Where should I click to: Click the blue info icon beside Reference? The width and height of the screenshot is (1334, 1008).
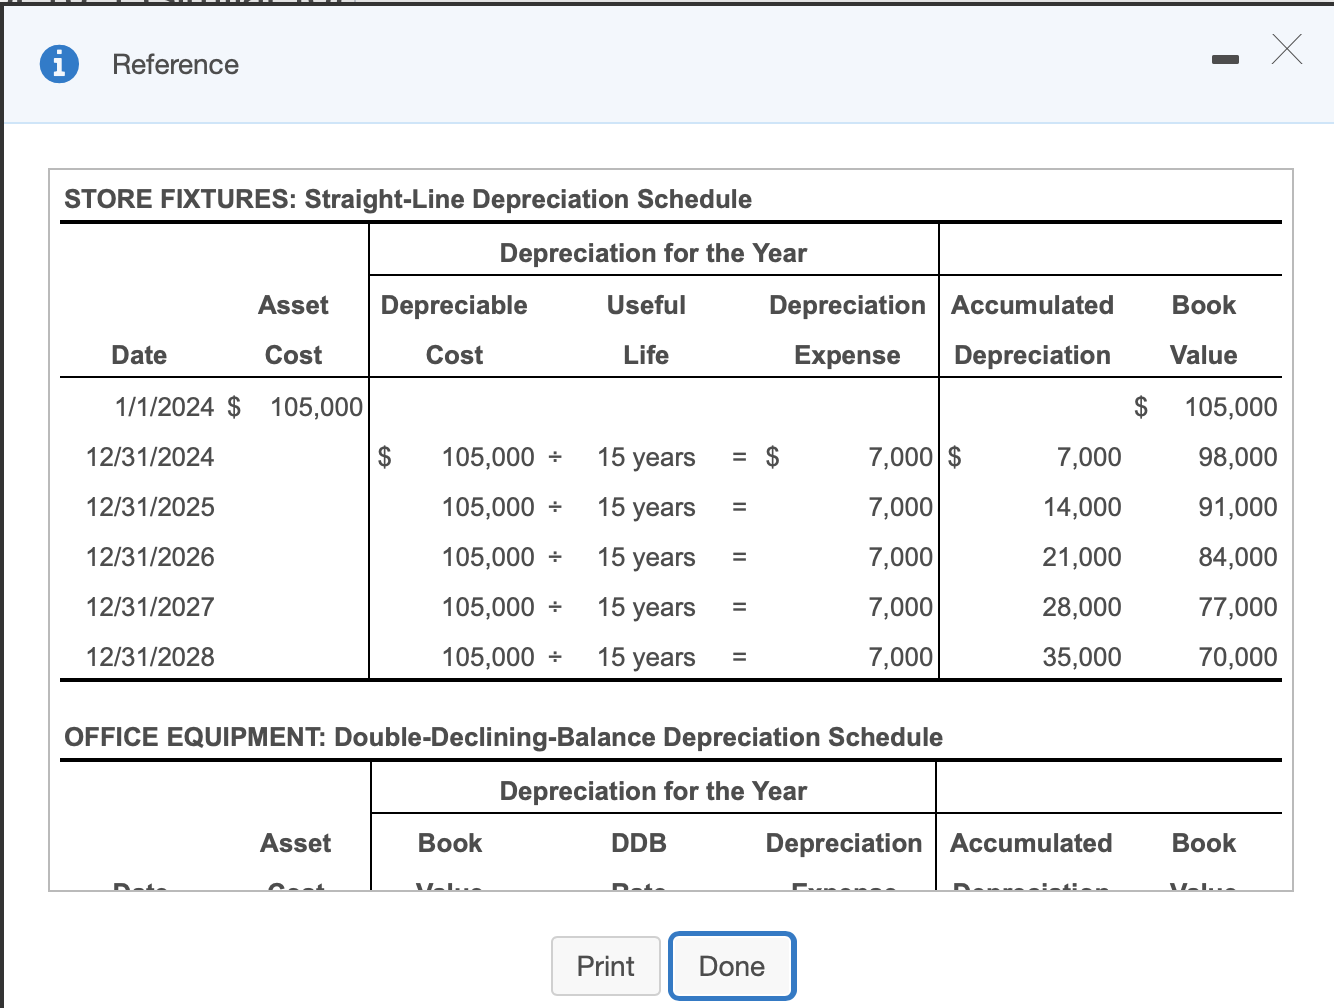point(59,63)
